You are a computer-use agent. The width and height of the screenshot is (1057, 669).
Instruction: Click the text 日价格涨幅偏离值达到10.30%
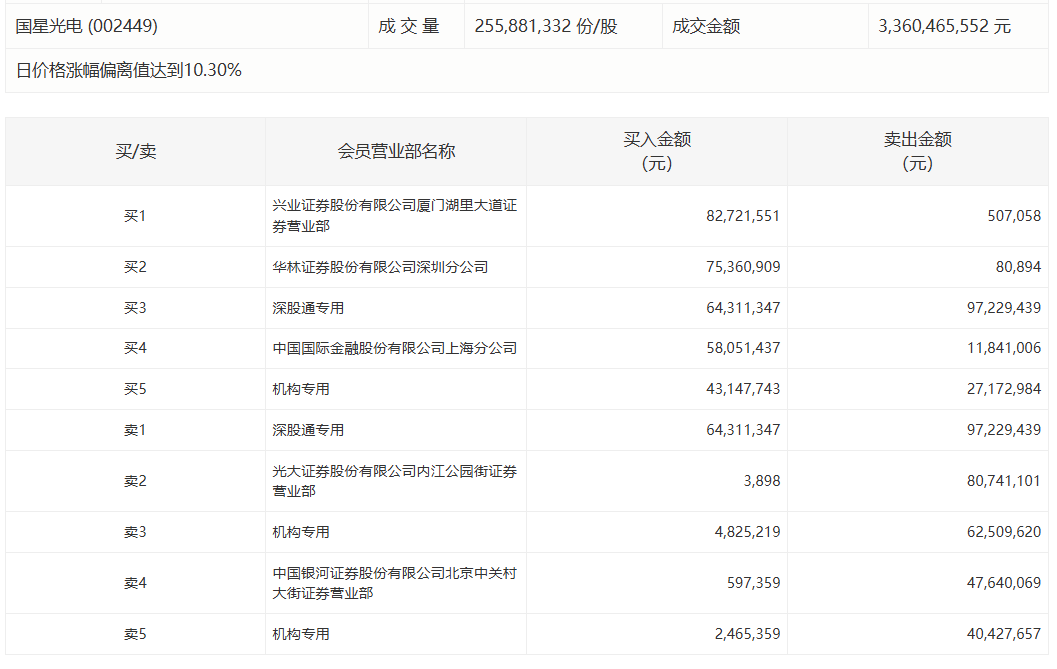pyautogui.click(x=128, y=70)
